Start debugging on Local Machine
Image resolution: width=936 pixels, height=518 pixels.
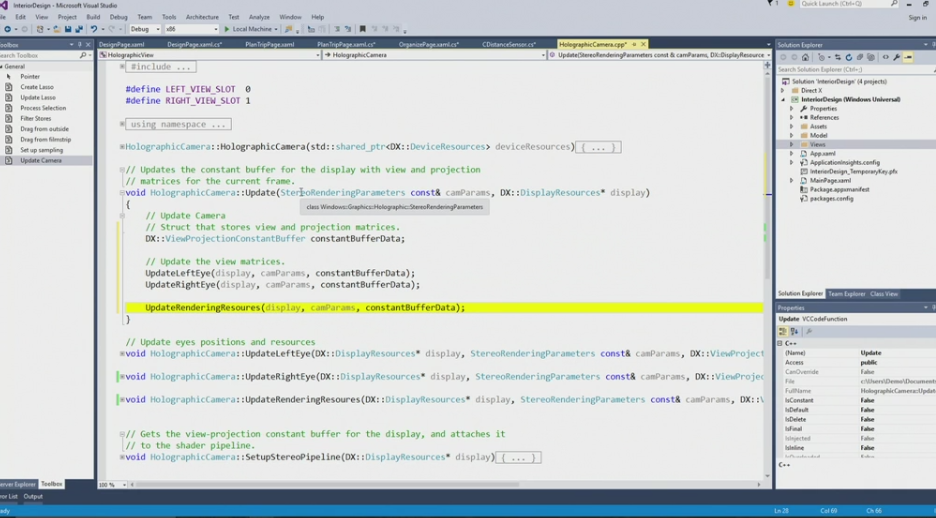click(x=241, y=29)
